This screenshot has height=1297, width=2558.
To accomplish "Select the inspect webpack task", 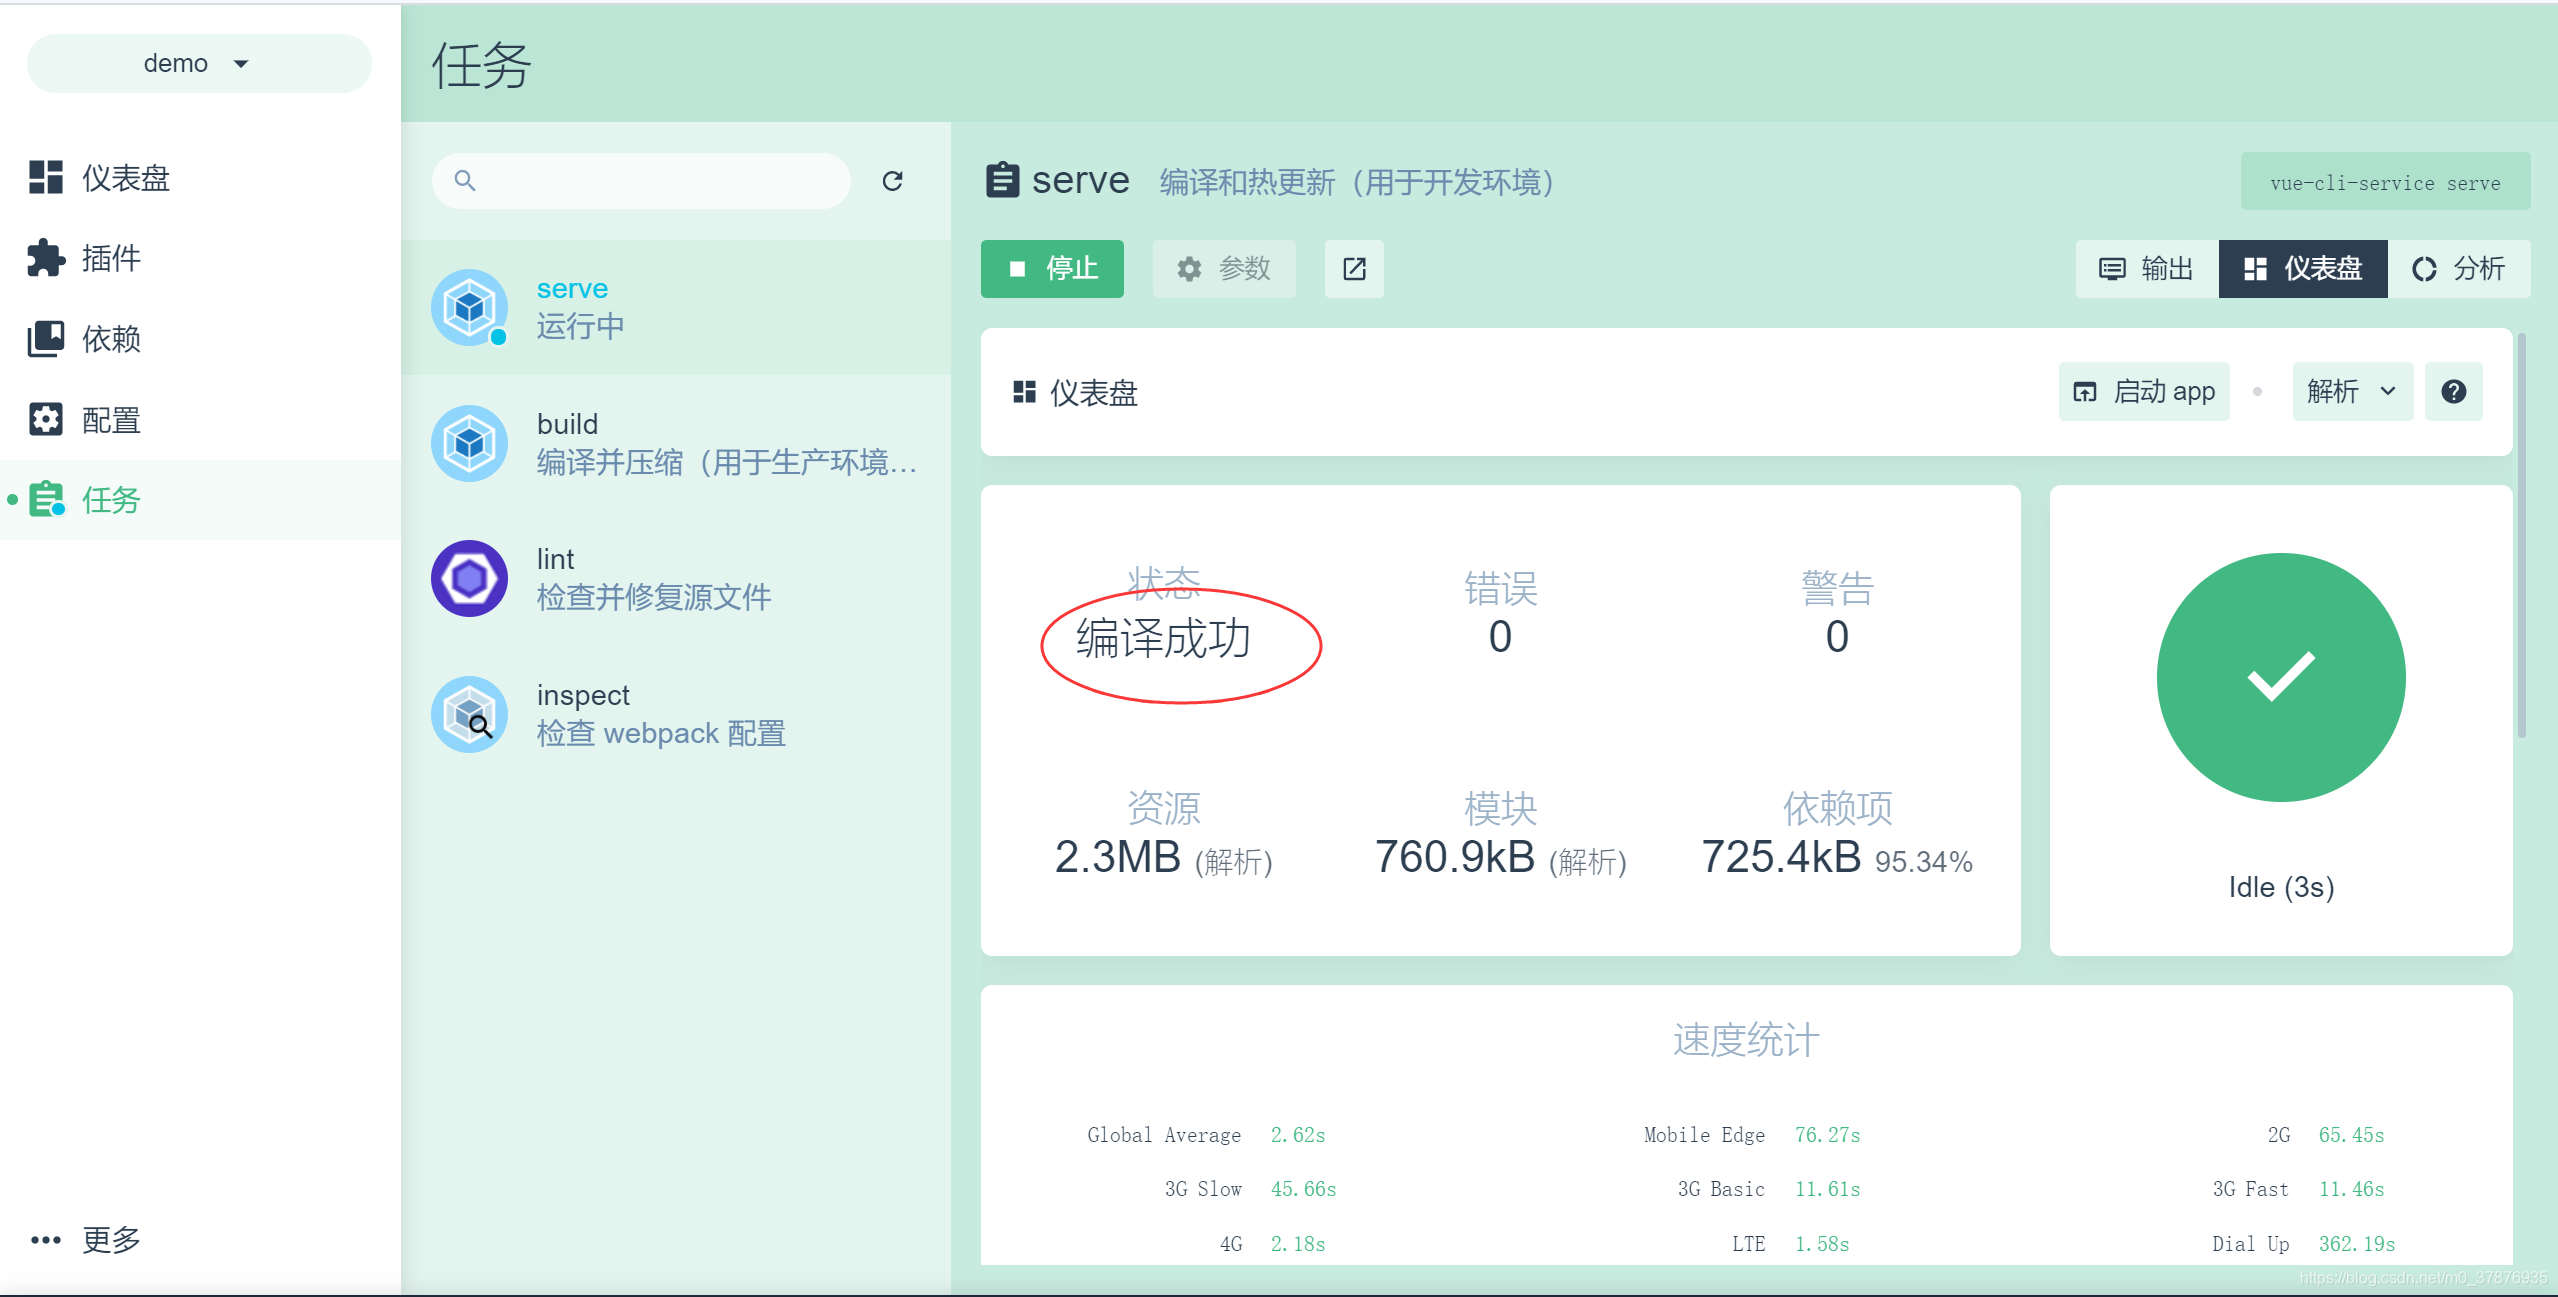I will (676, 714).
